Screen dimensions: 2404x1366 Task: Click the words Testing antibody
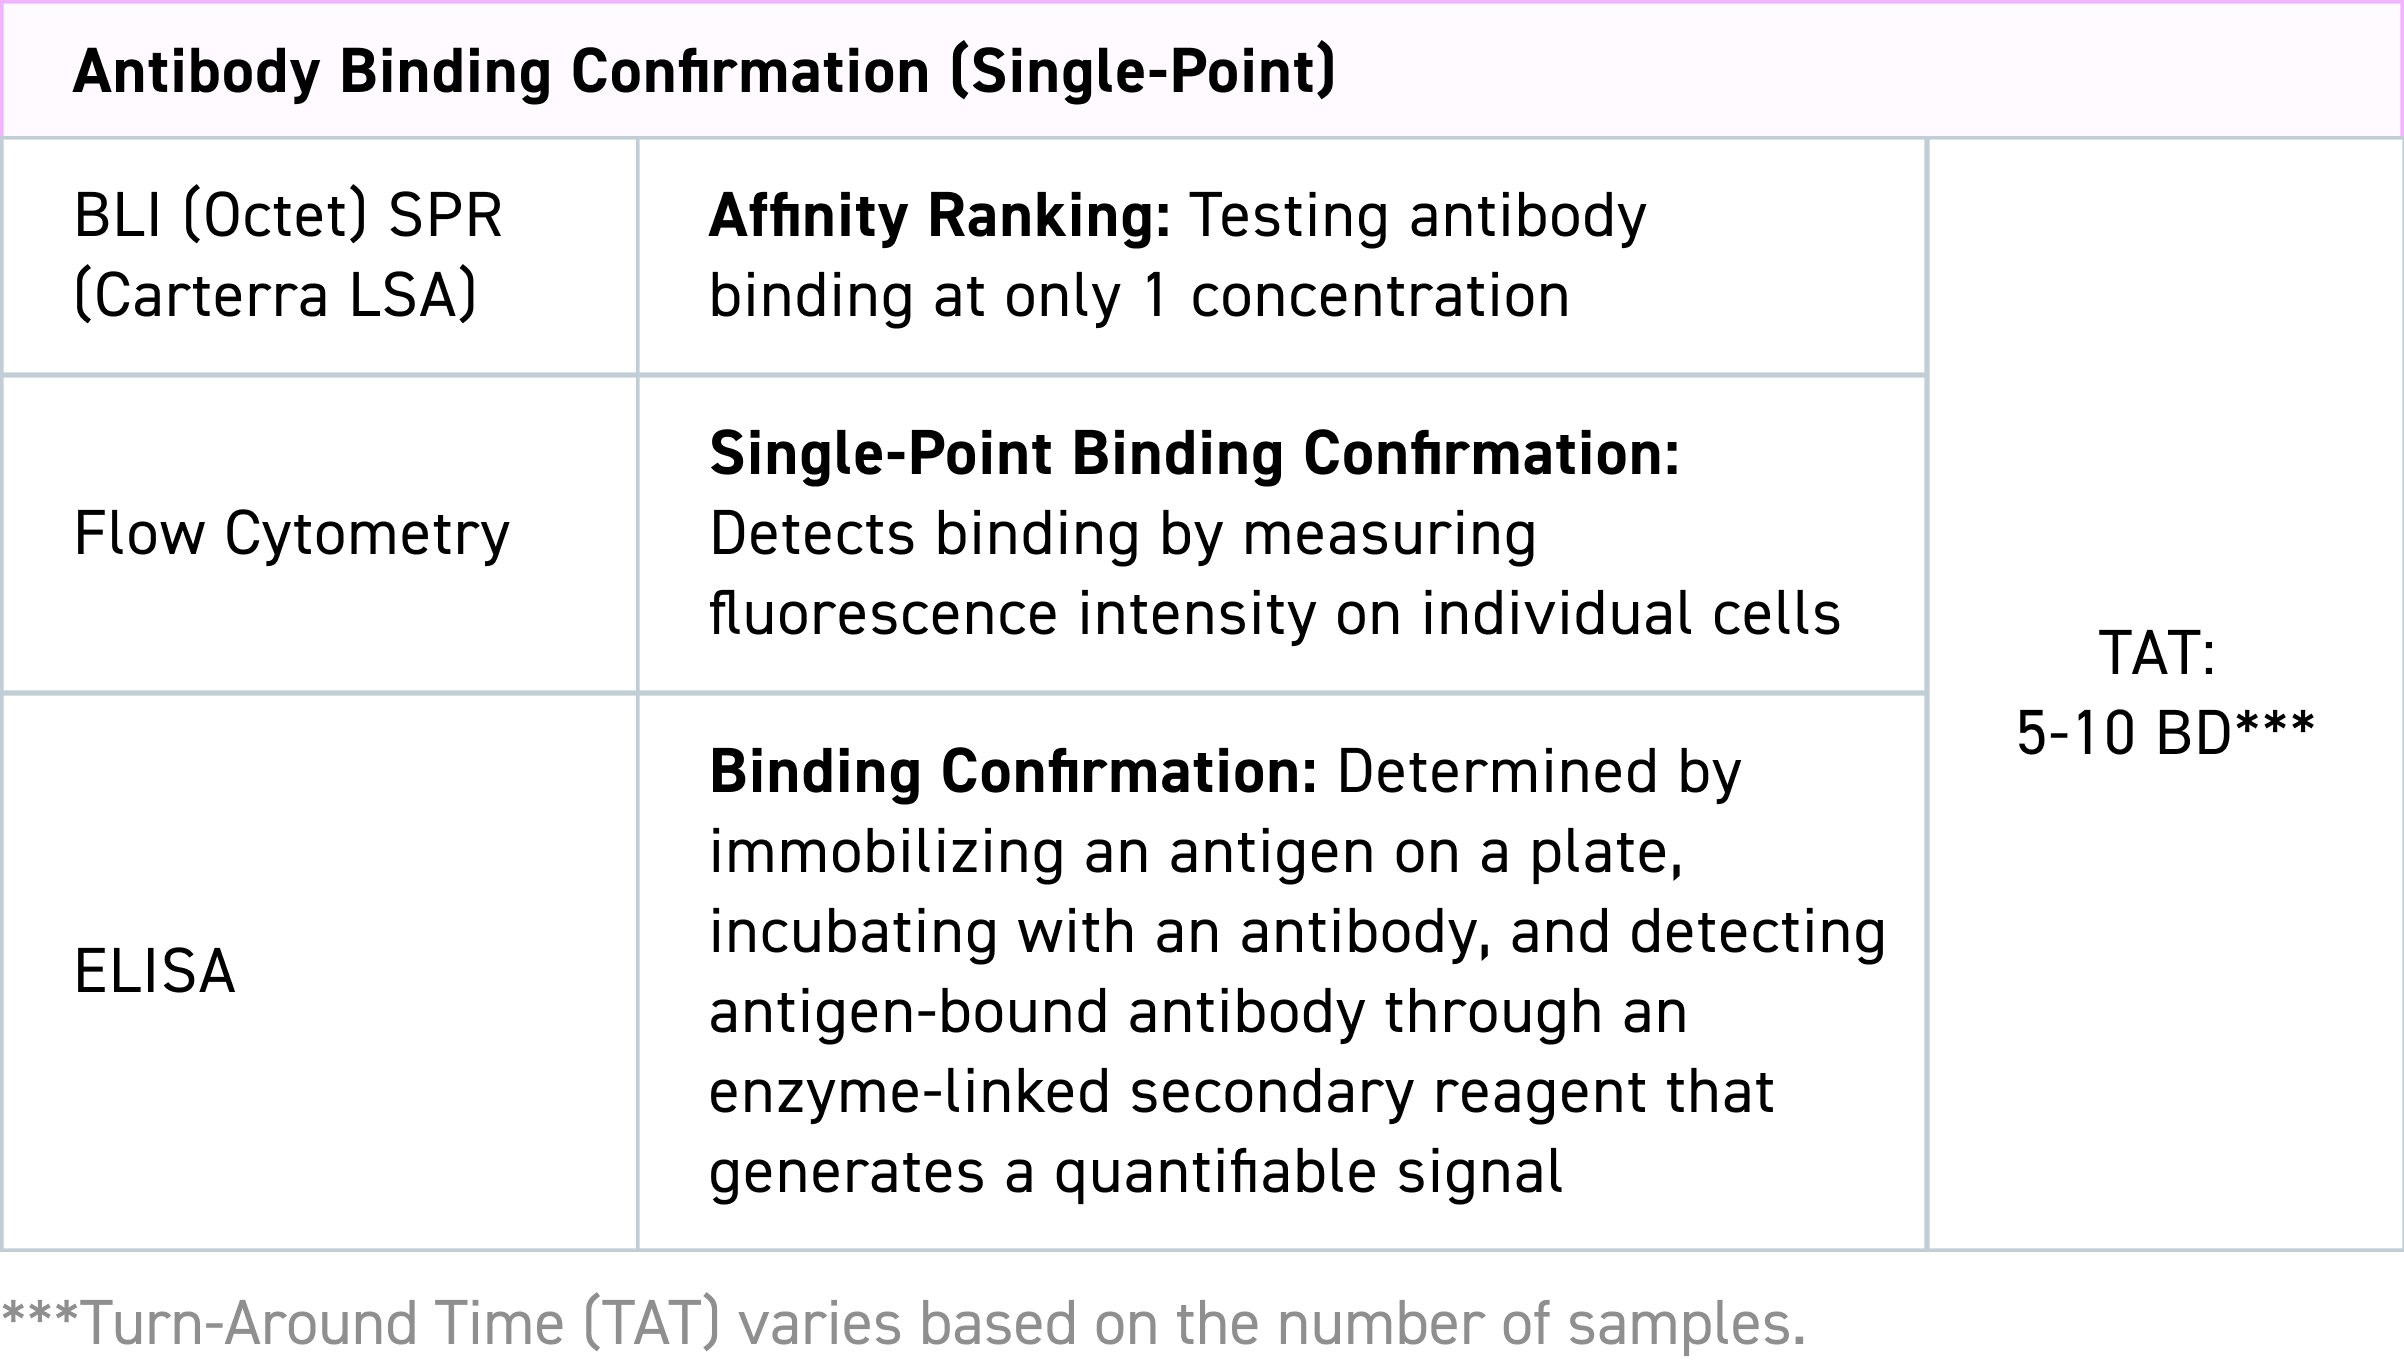[1417, 216]
